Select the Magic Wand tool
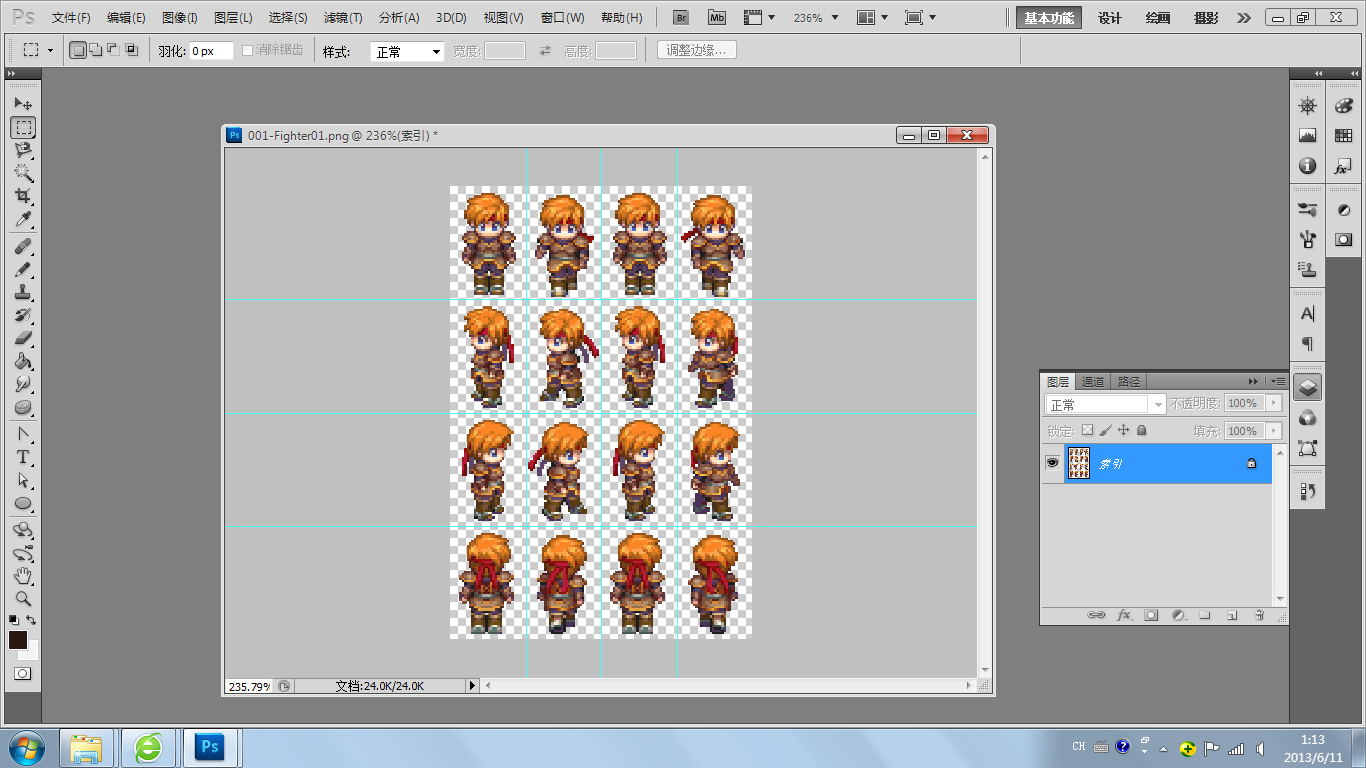Screen dimensions: 1366x768 (23, 173)
